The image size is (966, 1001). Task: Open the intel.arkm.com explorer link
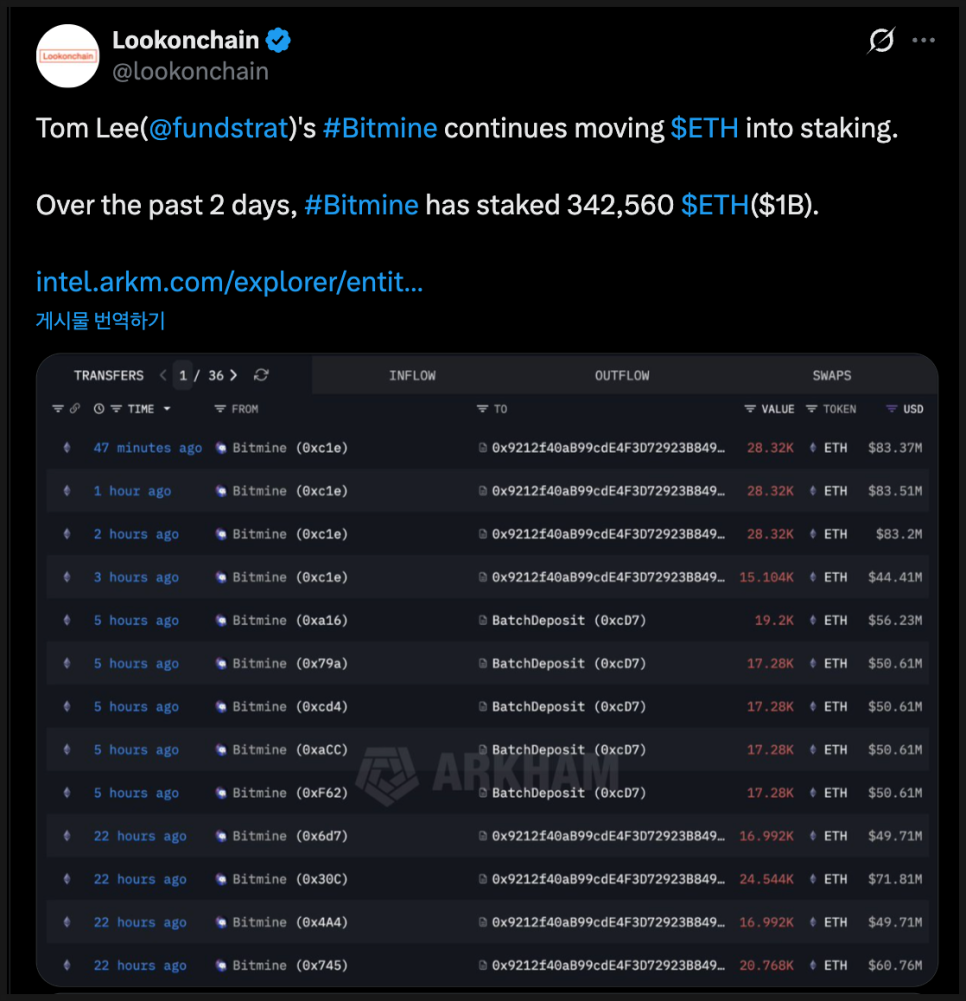(229, 282)
